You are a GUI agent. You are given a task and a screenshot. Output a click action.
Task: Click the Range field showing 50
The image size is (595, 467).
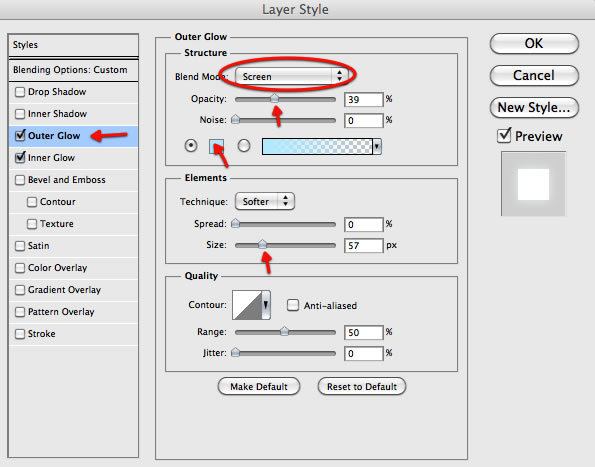coord(364,332)
